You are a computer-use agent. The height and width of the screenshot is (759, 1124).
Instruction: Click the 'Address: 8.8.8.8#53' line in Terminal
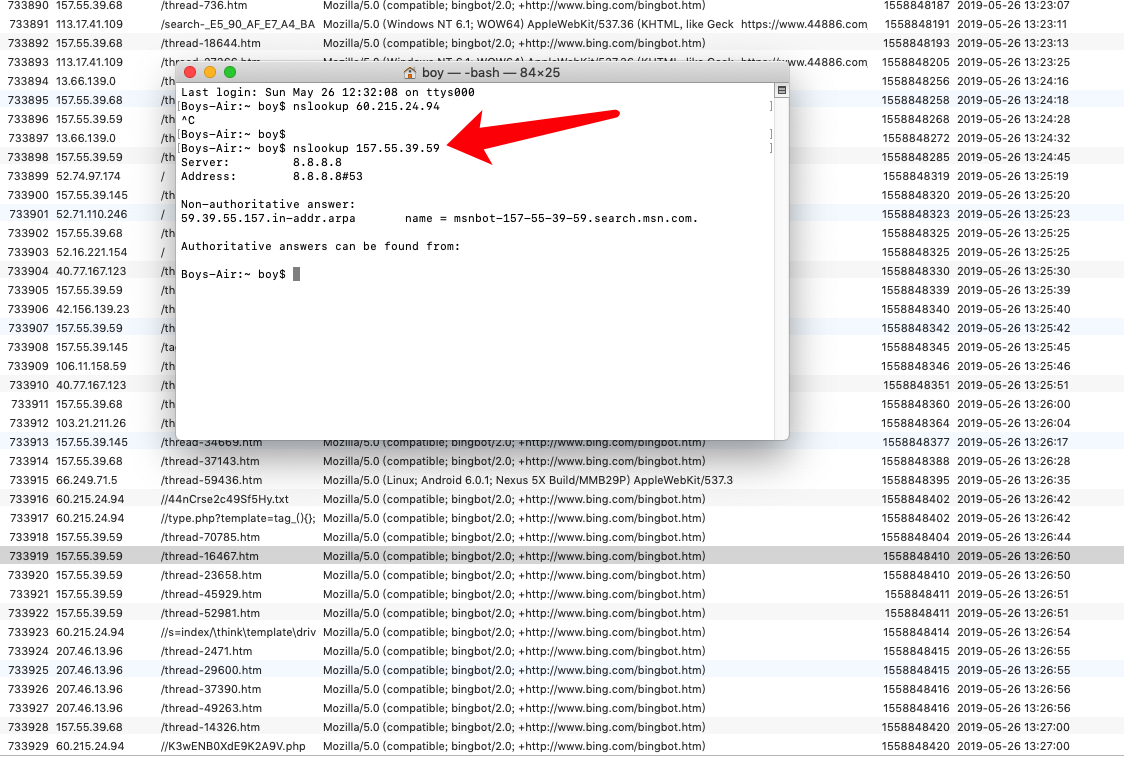272,176
